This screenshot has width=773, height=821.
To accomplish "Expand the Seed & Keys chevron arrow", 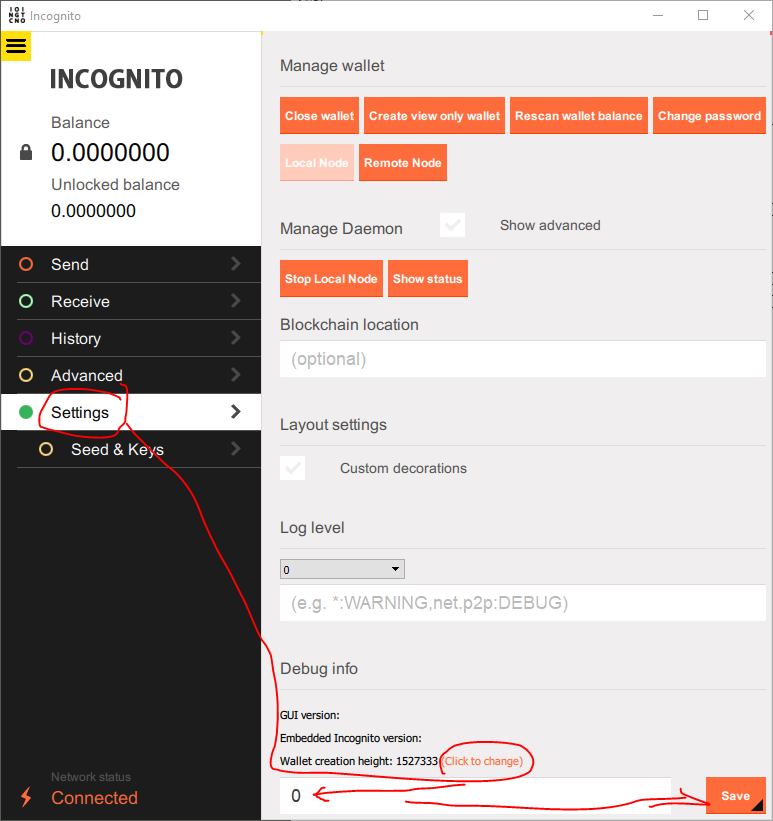I will click(236, 449).
